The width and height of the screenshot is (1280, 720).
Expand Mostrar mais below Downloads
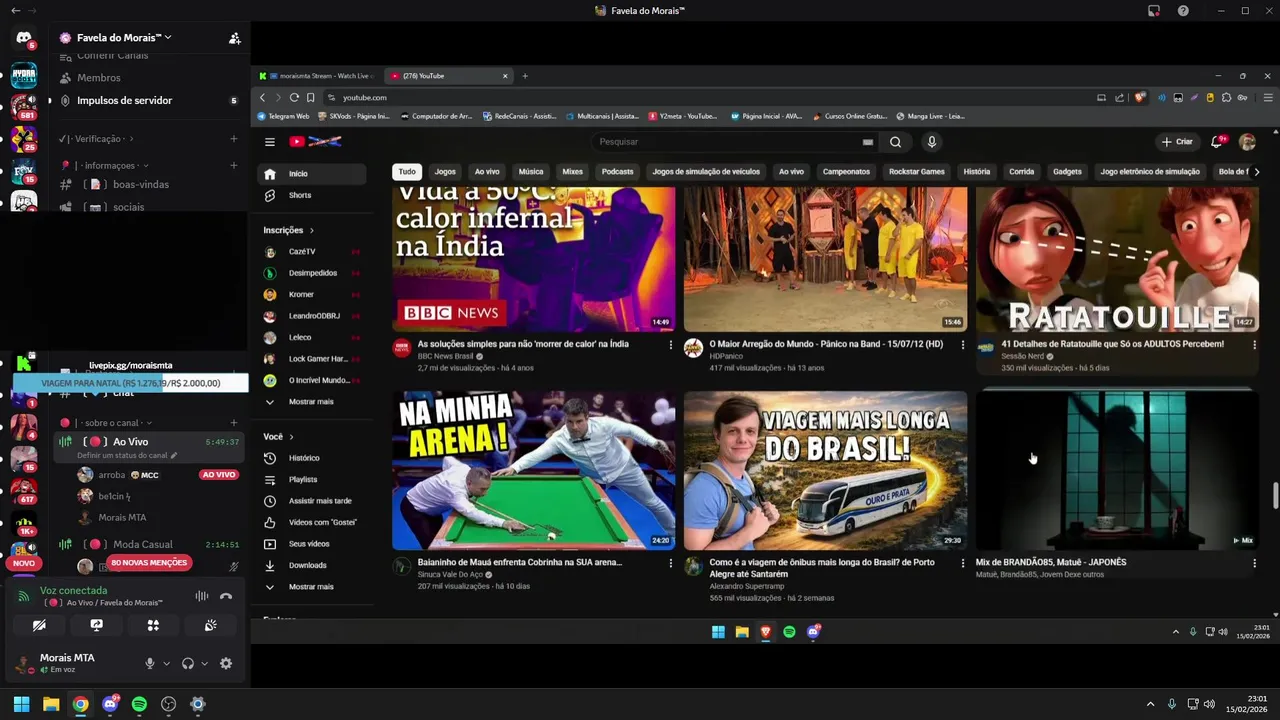pyautogui.click(x=311, y=587)
